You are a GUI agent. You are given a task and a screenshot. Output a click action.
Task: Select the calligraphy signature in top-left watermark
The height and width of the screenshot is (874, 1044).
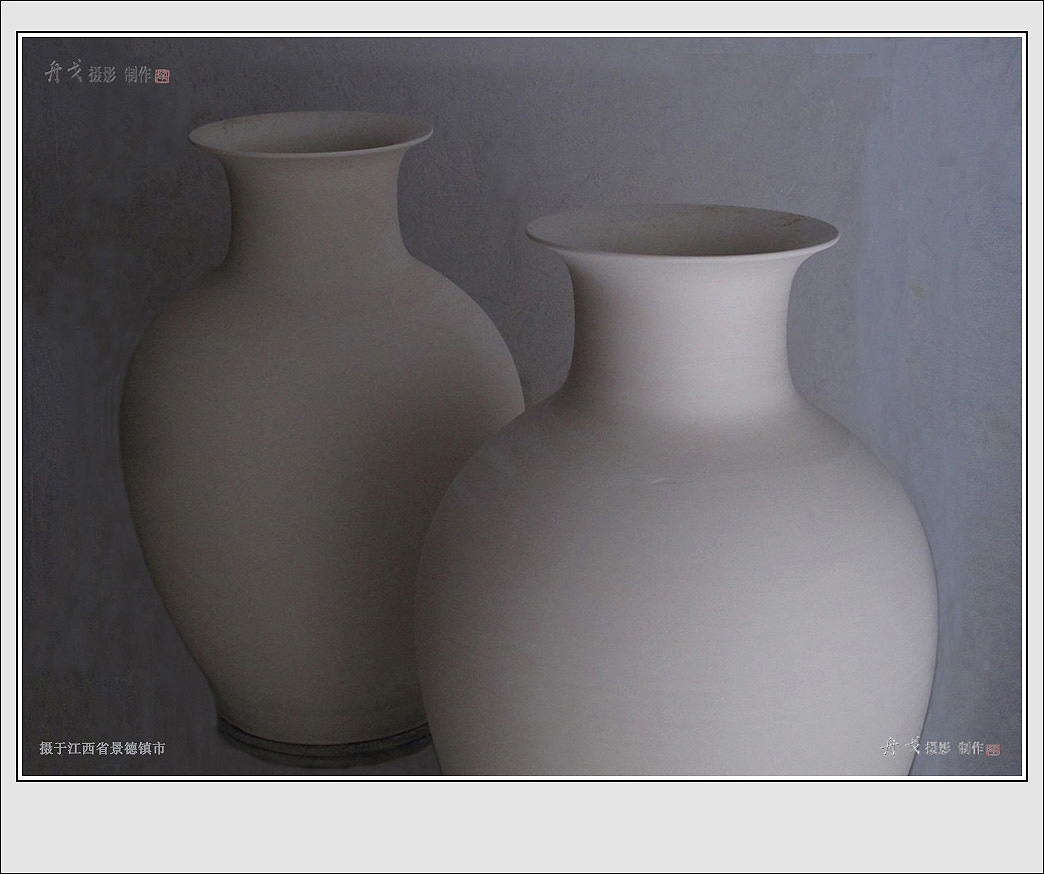click(x=63, y=73)
